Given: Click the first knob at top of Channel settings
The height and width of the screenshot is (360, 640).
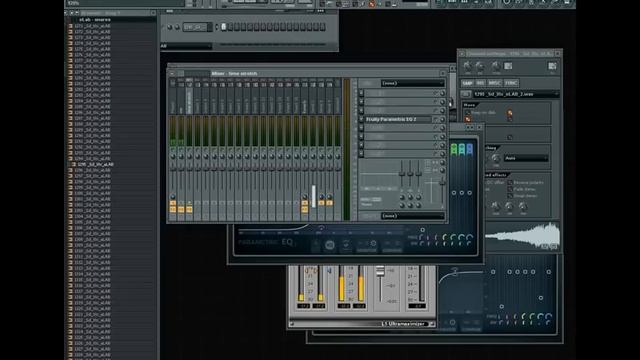Looking at the screenshot, I should click(x=467, y=66).
